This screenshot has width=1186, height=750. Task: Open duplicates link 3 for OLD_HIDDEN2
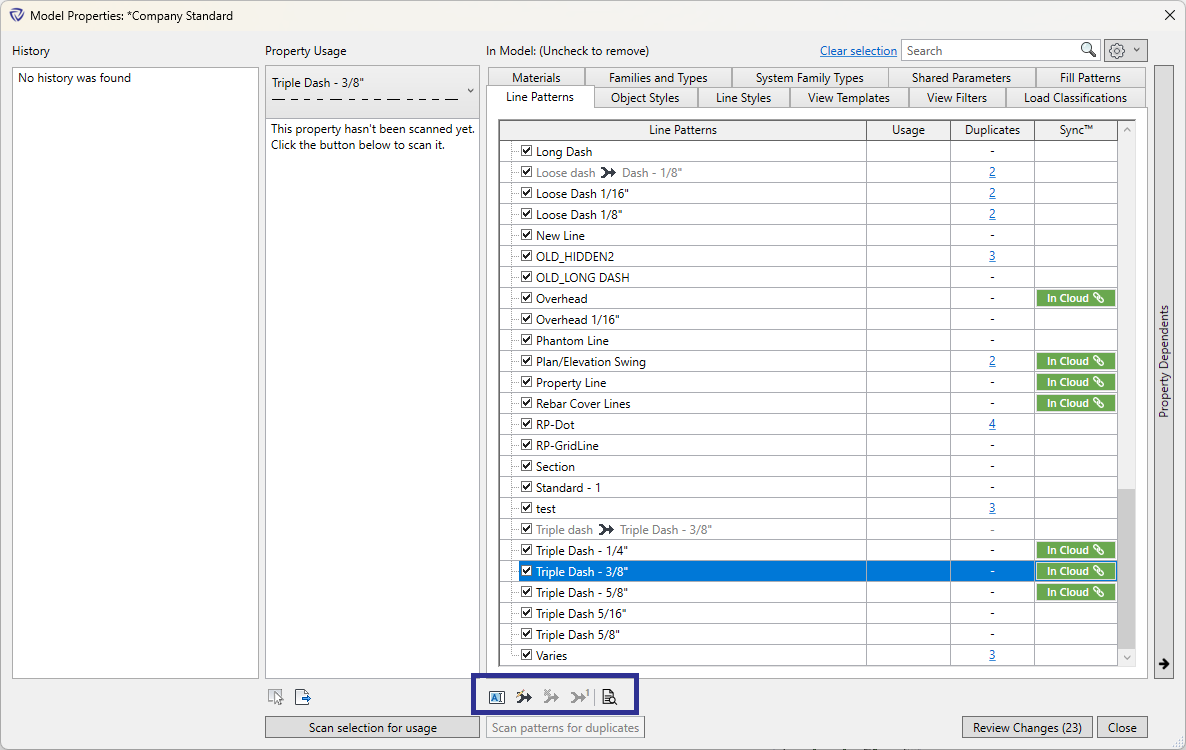click(992, 256)
